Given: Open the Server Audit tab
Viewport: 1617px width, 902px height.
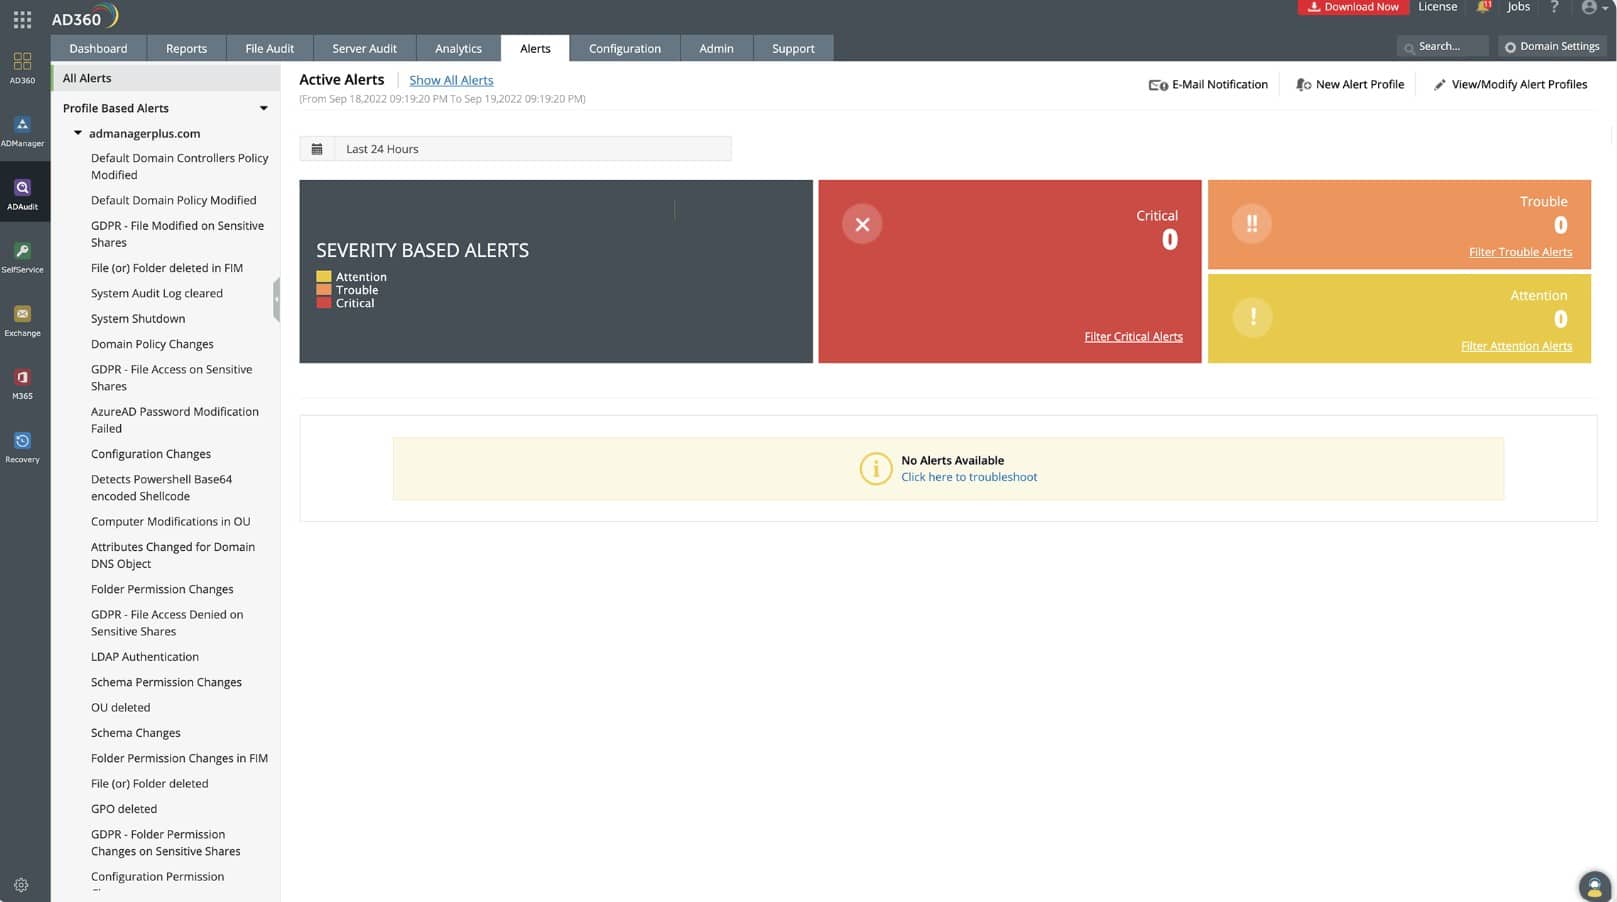Looking at the screenshot, I should click(364, 48).
